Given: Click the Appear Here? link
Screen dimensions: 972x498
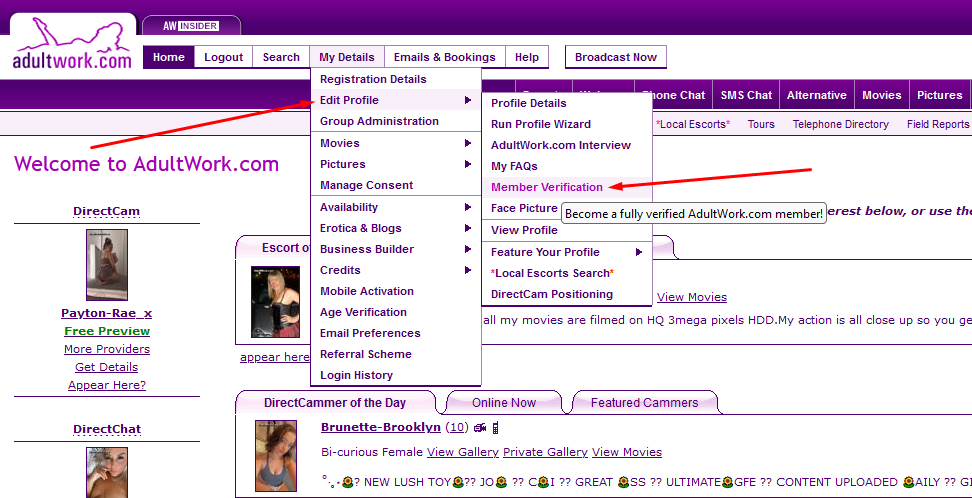Looking at the screenshot, I should coord(107,385).
